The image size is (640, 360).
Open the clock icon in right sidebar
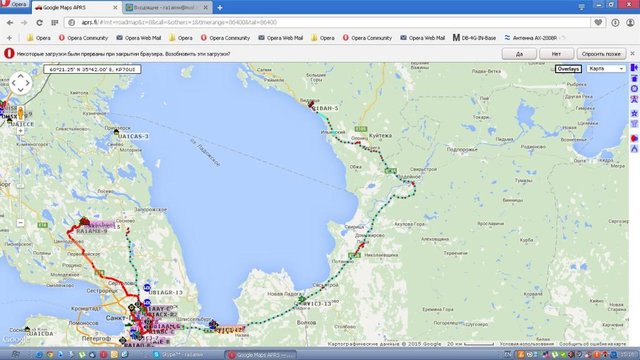[634, 89]
